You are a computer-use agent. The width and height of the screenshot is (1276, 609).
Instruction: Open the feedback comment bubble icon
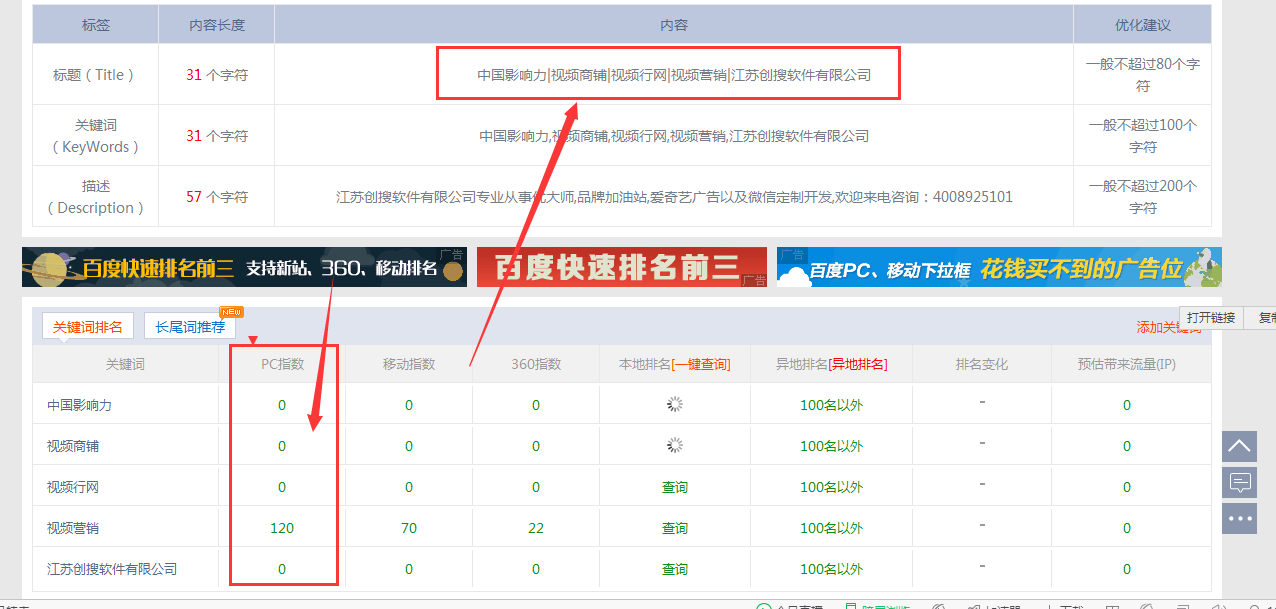coord(1239,483)
